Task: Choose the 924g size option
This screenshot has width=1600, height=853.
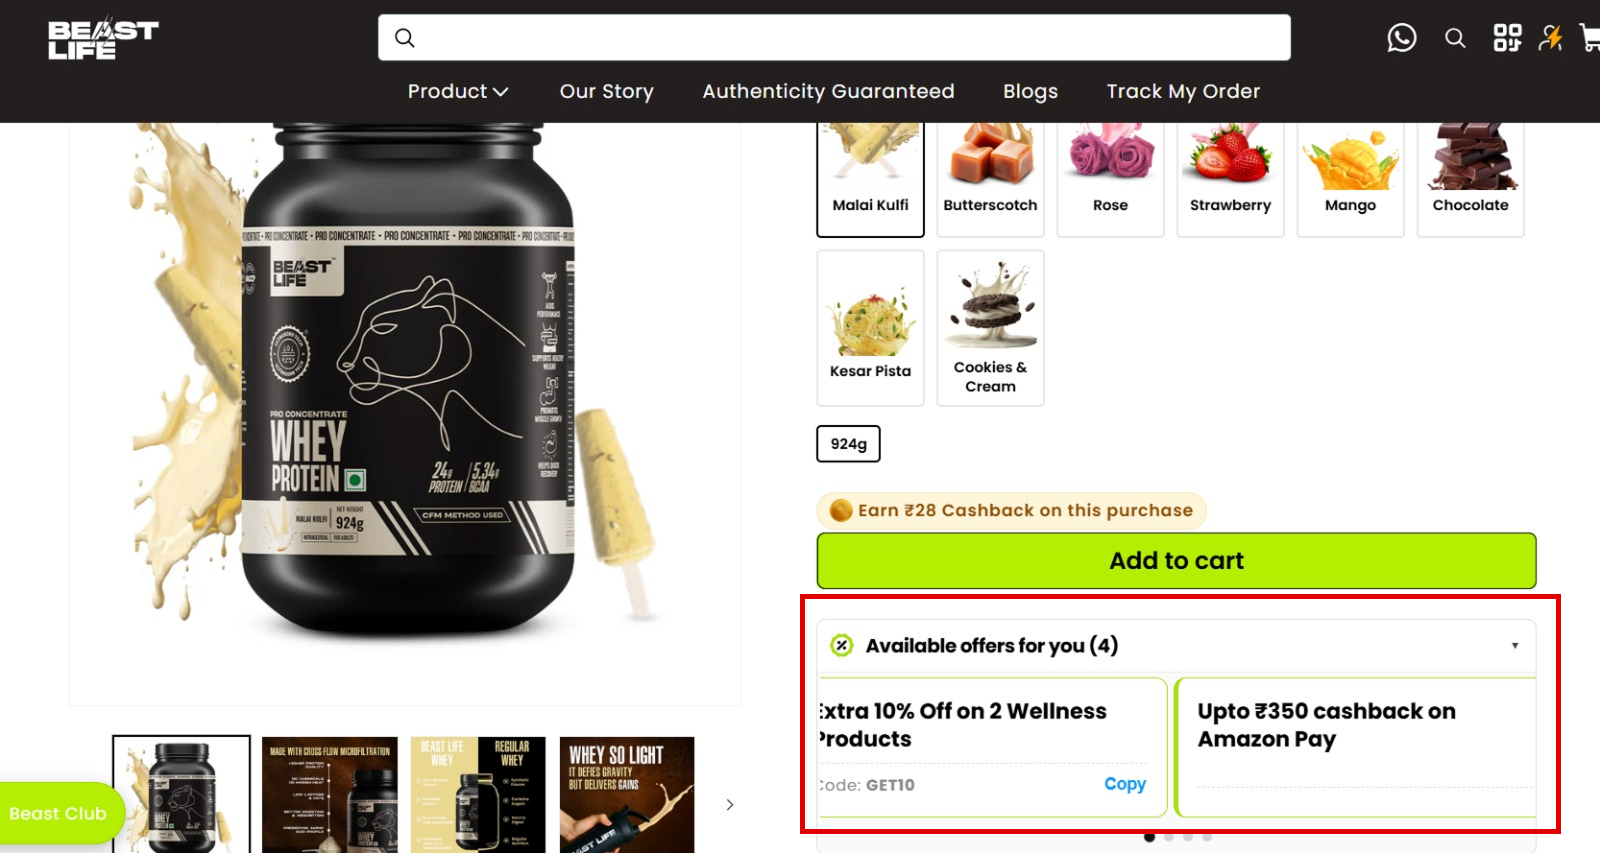Action: (x=848, y=444)
